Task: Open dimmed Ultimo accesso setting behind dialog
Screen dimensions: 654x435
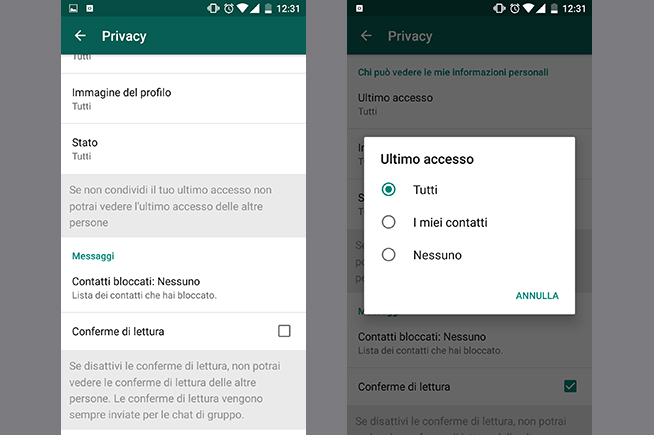Action: coord(469,104)
